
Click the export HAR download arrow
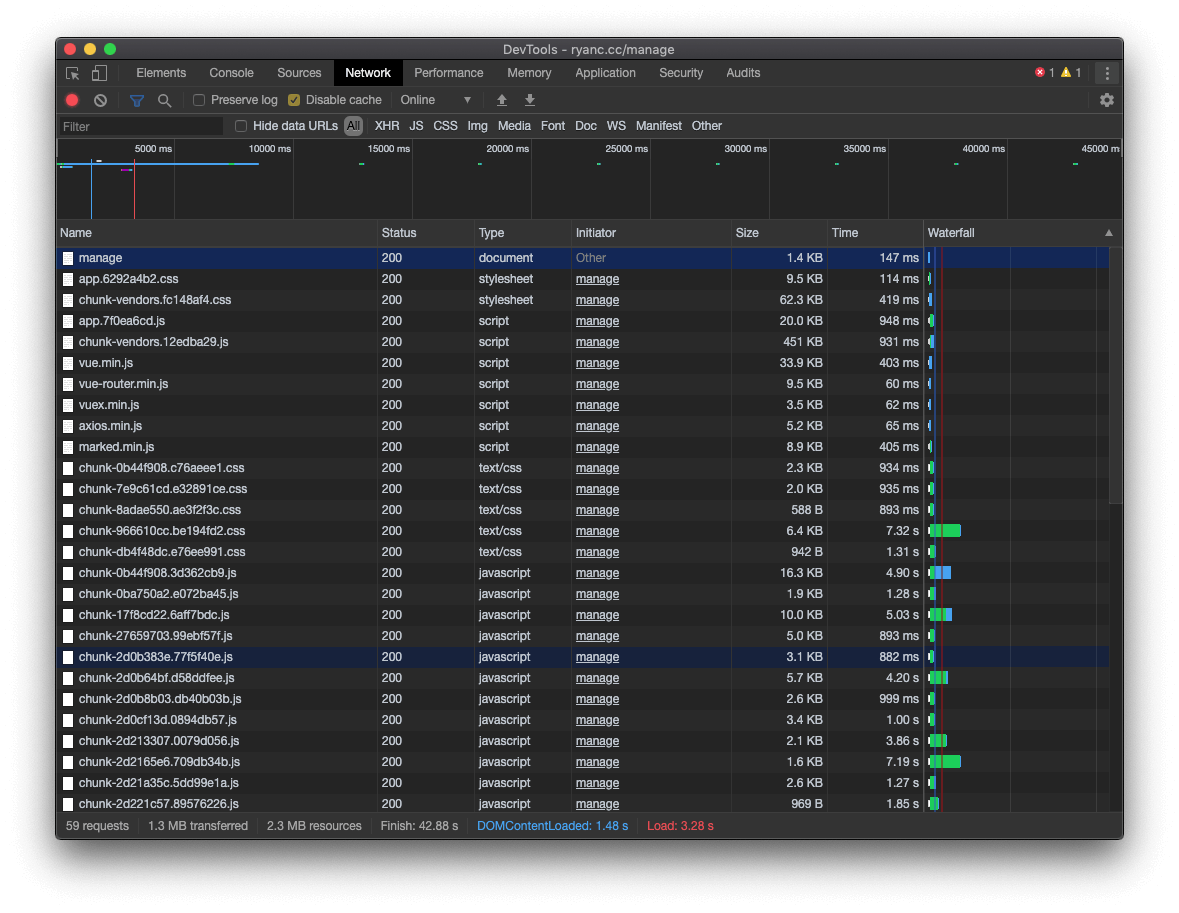[530, 100]
